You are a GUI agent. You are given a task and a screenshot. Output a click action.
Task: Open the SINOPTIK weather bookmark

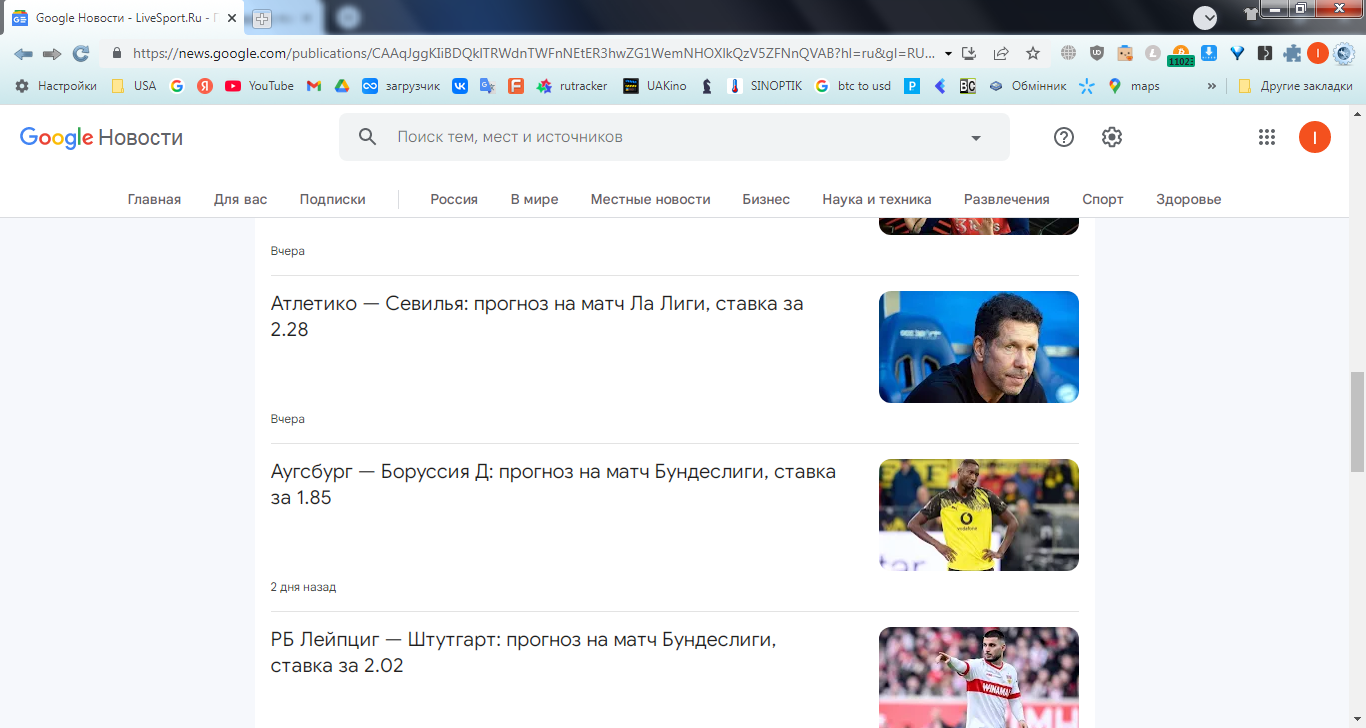coord(765,86)
